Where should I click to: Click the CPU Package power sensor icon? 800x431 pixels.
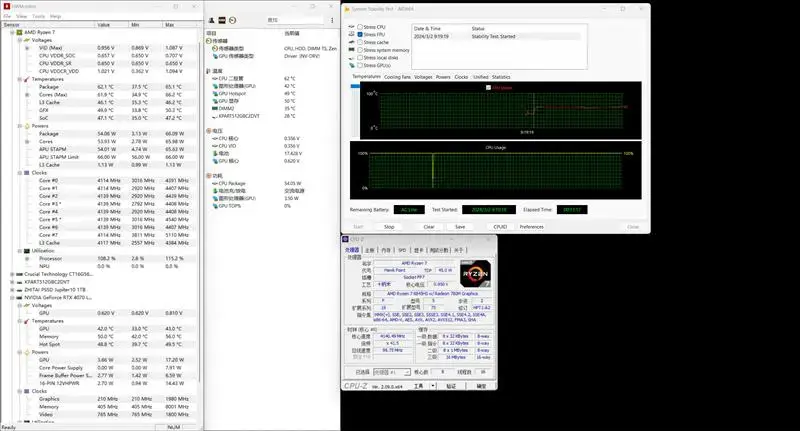[x=215, y=184]
